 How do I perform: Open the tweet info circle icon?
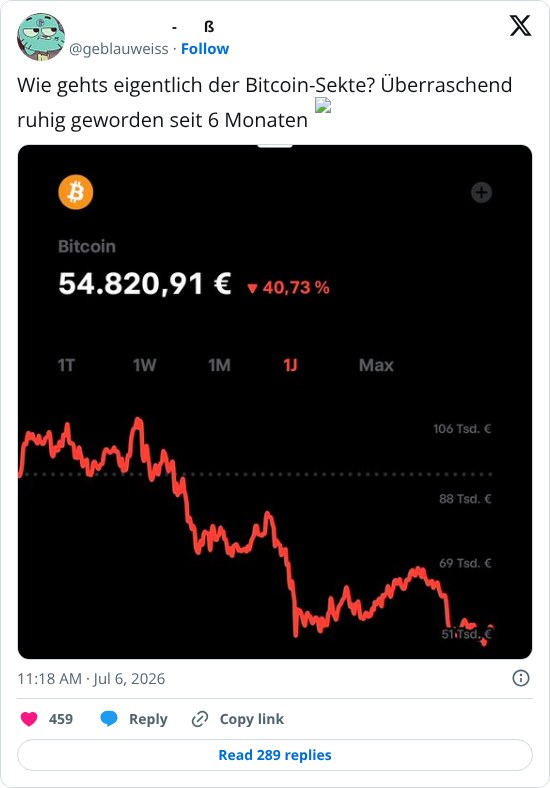click(520, 678)
